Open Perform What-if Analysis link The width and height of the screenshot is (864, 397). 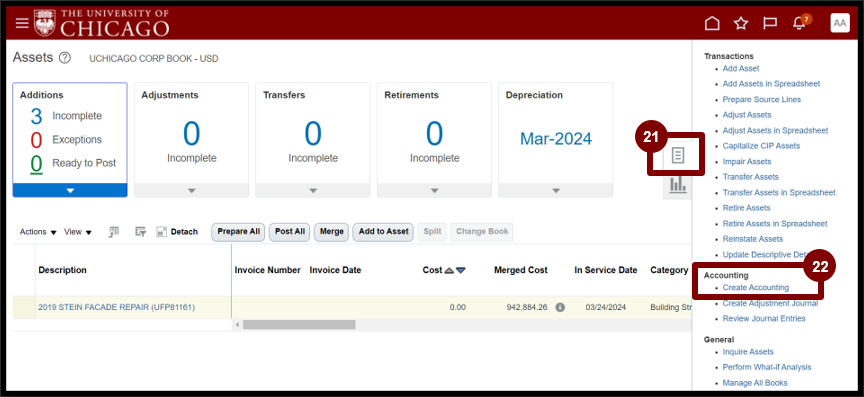pos(766,367)
